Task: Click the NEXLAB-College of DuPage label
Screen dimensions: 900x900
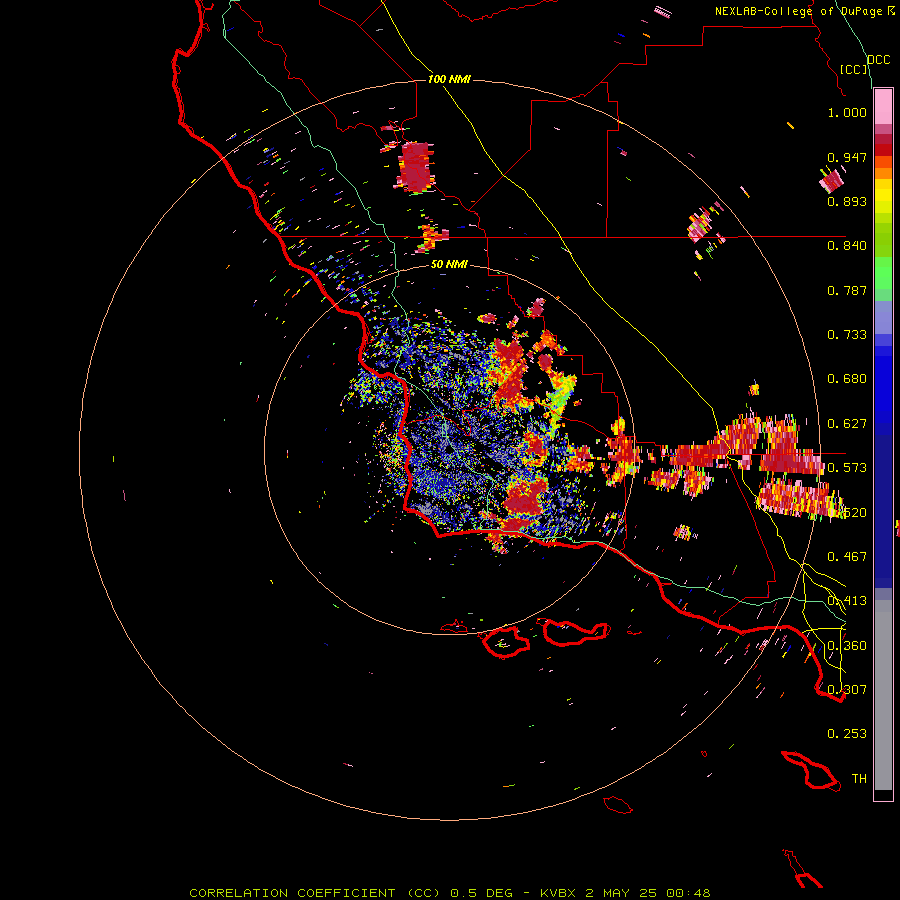Action: click(804, 11)
